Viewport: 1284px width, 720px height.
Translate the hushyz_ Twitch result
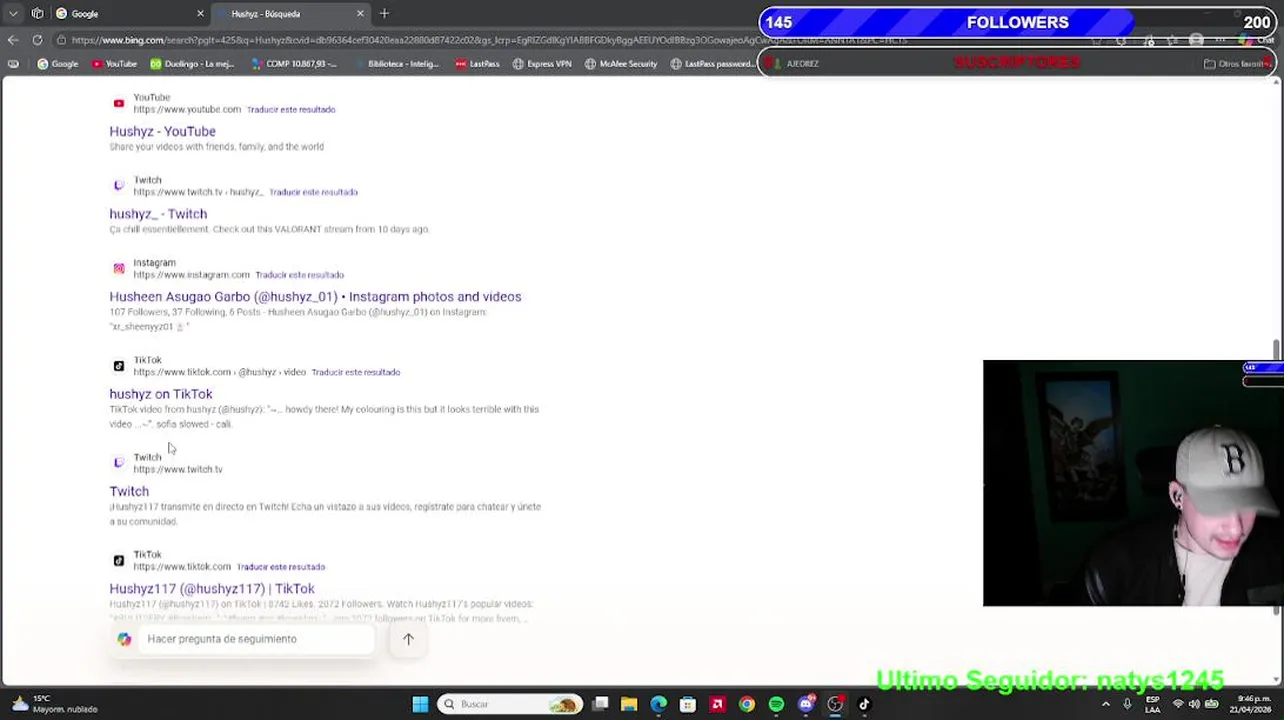pos(313,192)
